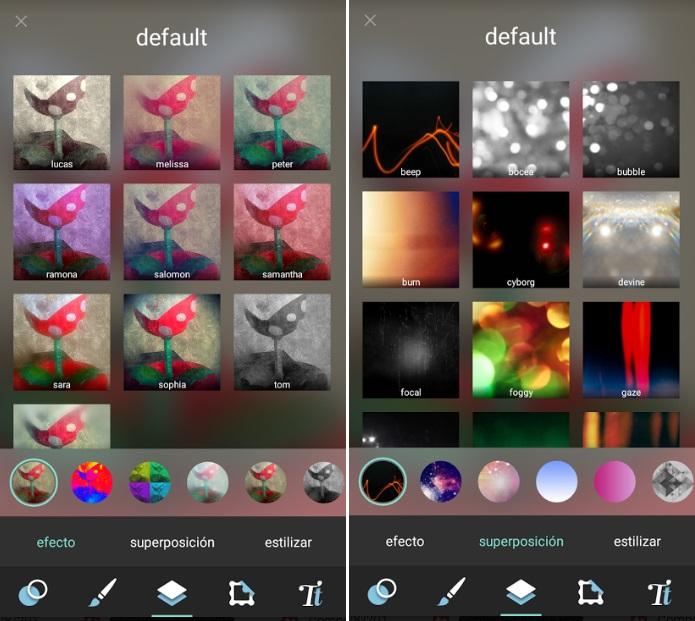Open adjustments circles tool, right screen
The width and height of the screenshot is (695, 621).
coord(382,592)
